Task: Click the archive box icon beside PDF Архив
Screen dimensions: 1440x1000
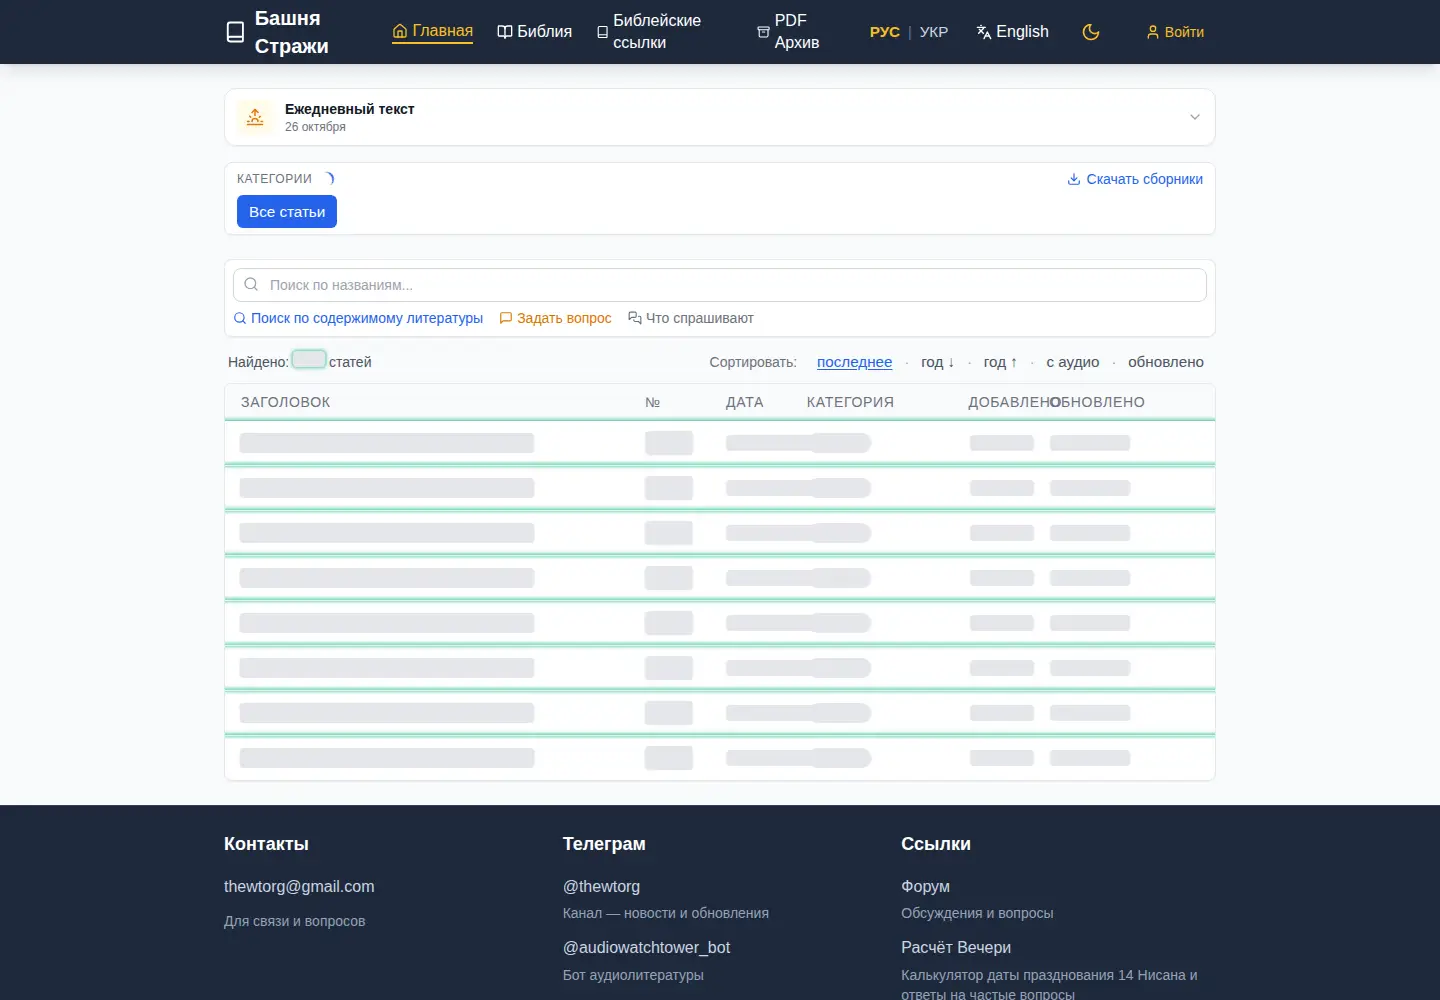Action: click(763, 32)
